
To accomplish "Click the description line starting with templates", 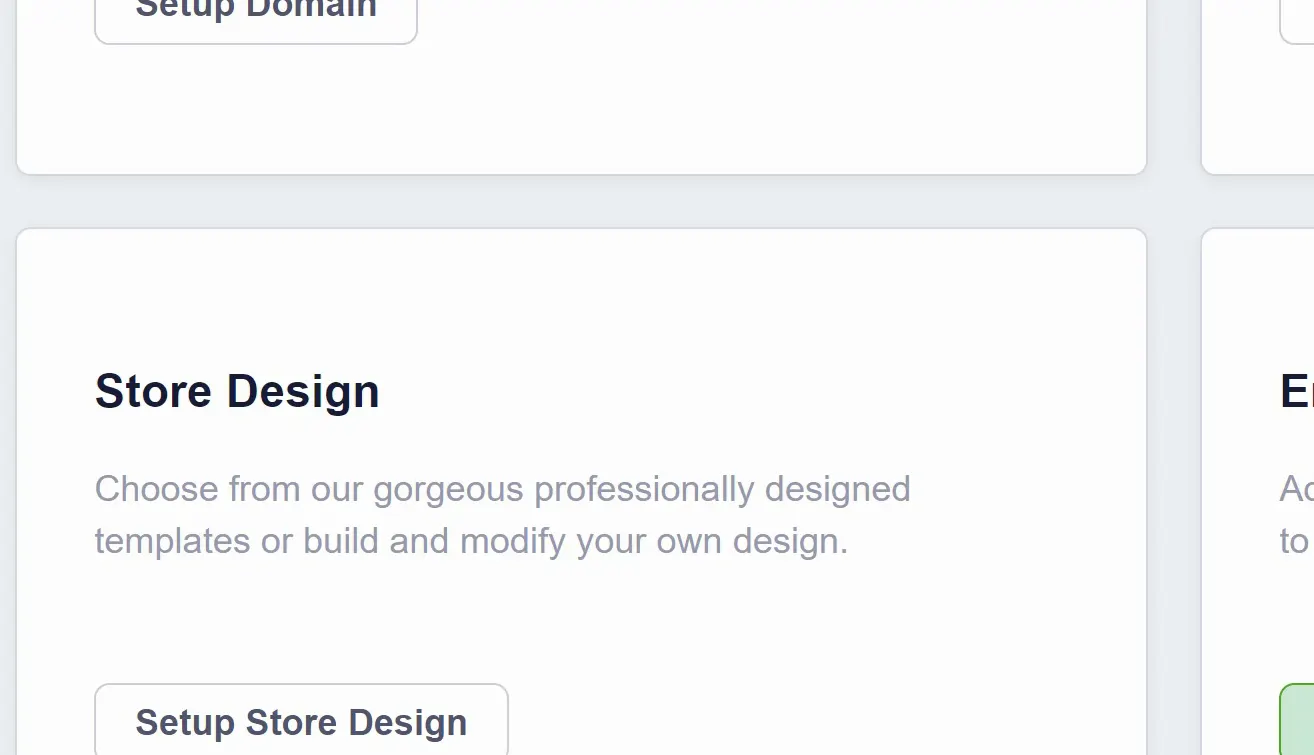I will click(x=471, y=541).
